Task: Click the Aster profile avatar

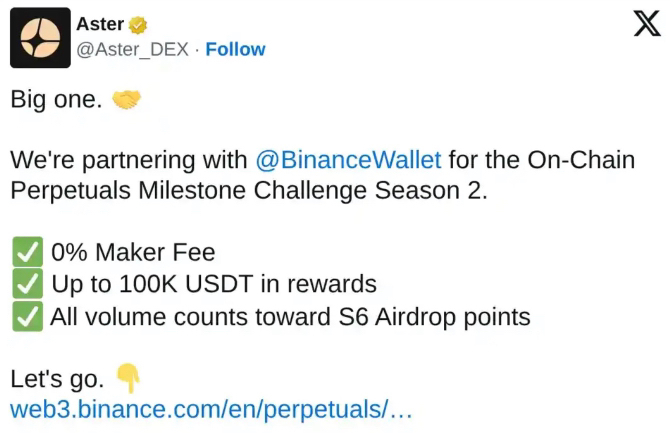Action: pos(40,38)
